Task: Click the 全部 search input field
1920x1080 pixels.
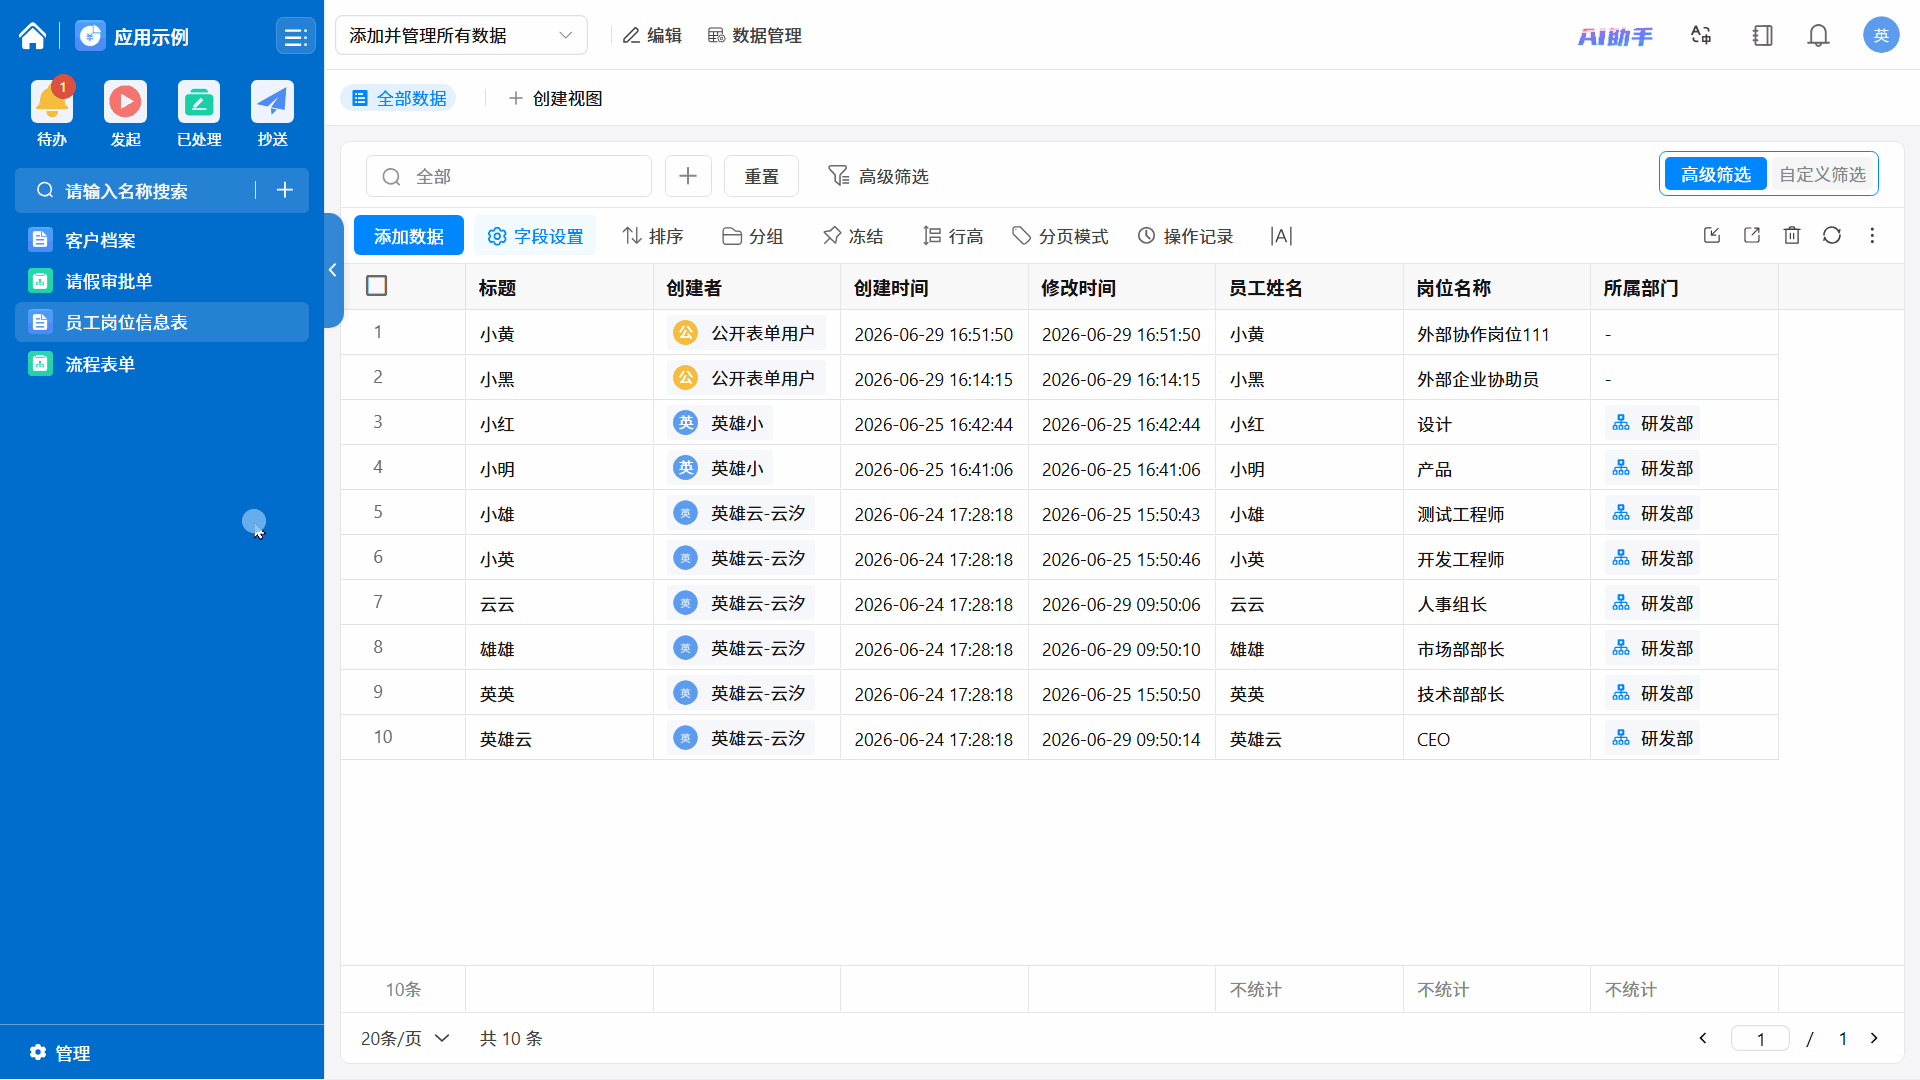Action: [509, 176]
